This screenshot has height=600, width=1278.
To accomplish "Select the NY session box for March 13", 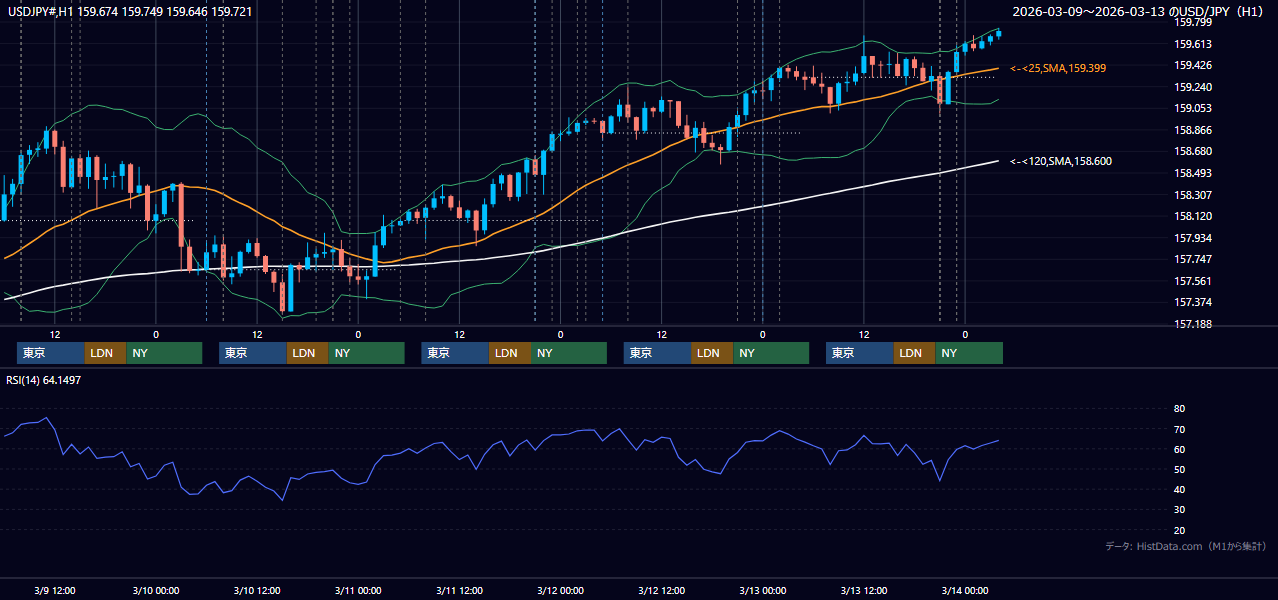I will coord(969,353).
